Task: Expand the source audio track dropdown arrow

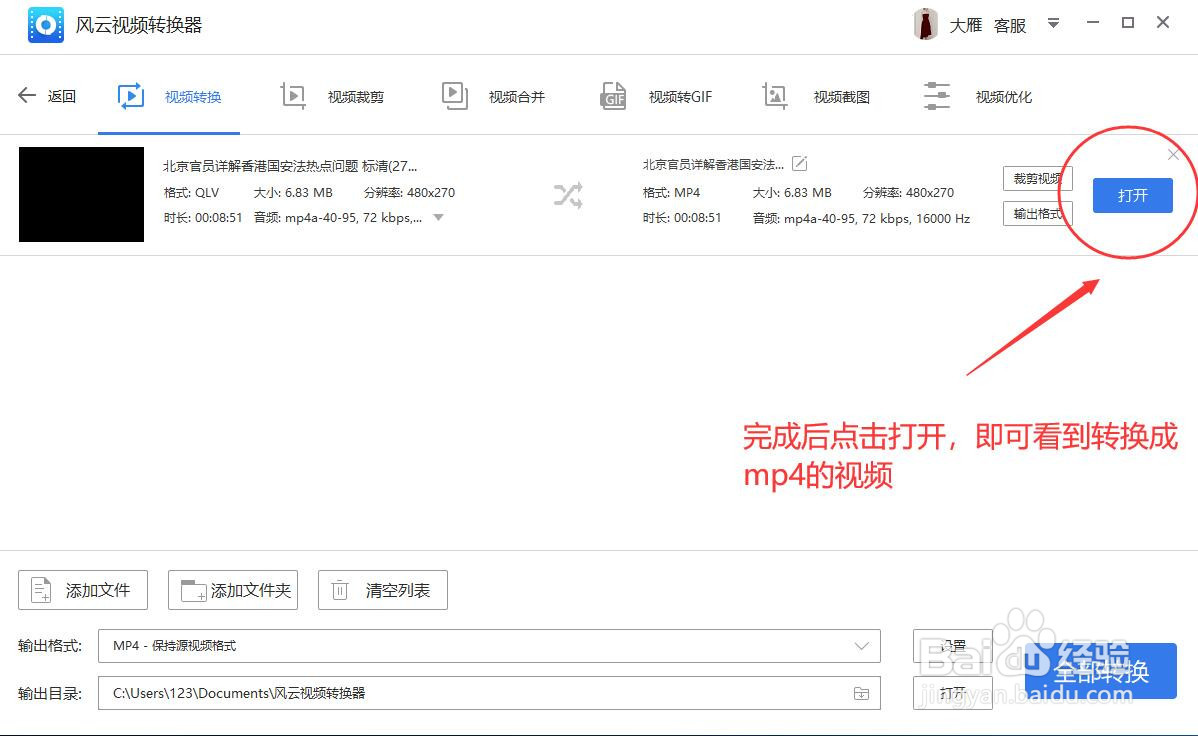Action: [439, 218]
